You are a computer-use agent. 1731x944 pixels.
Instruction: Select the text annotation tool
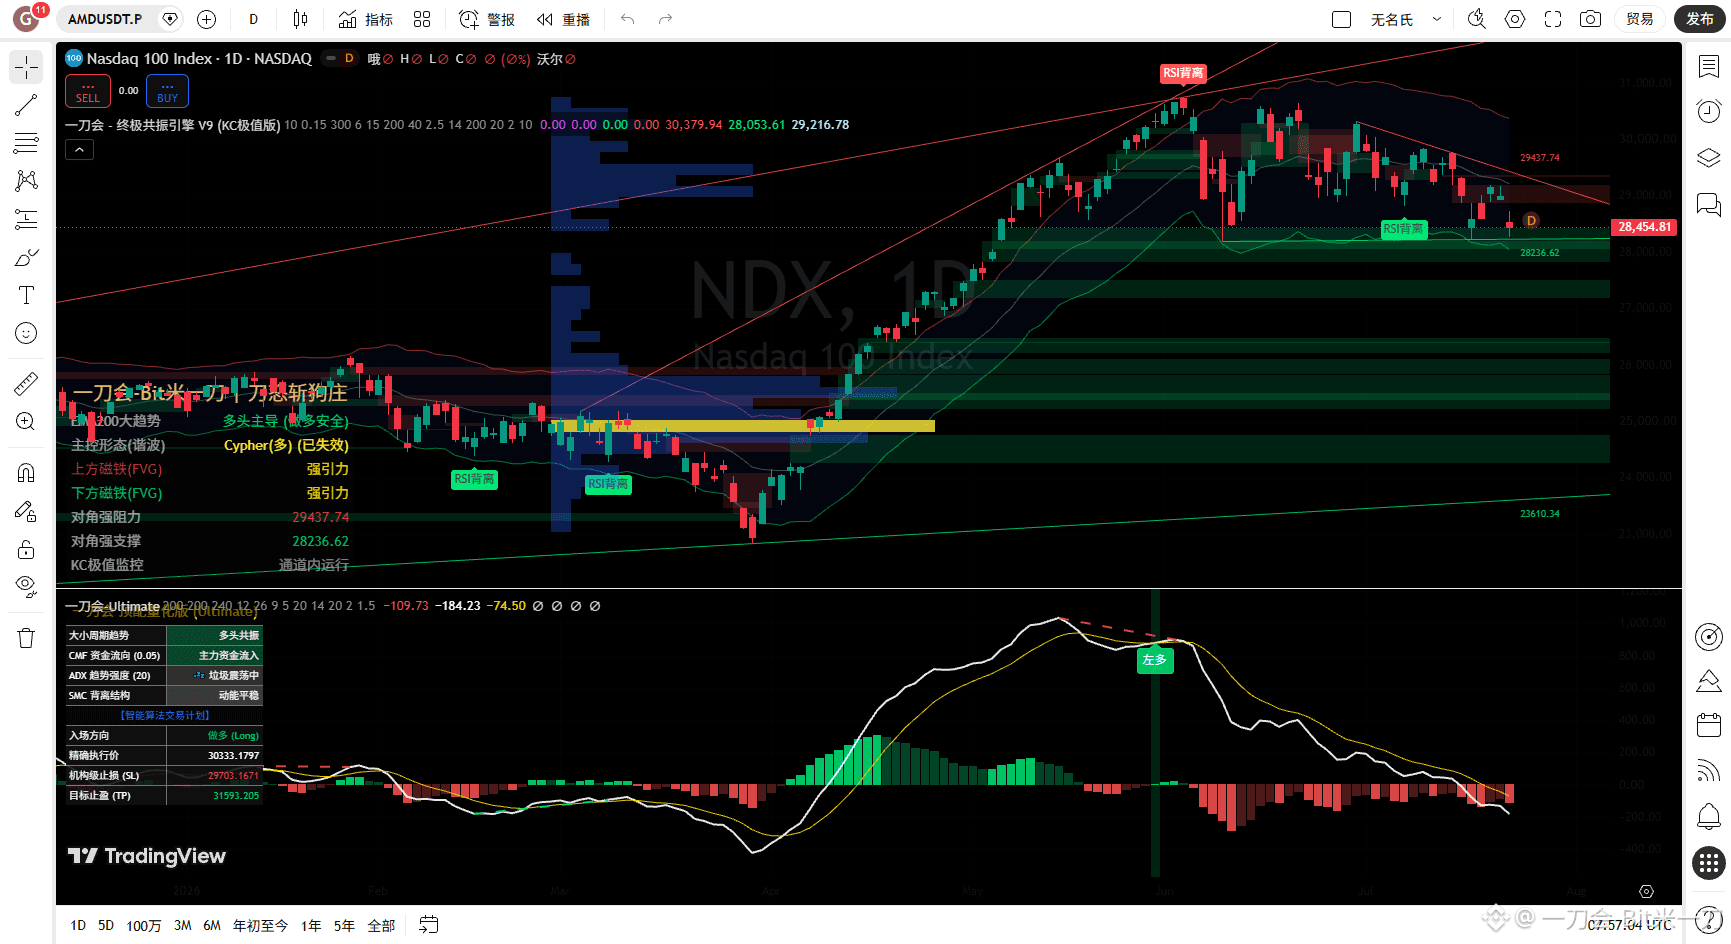[26, 295]
